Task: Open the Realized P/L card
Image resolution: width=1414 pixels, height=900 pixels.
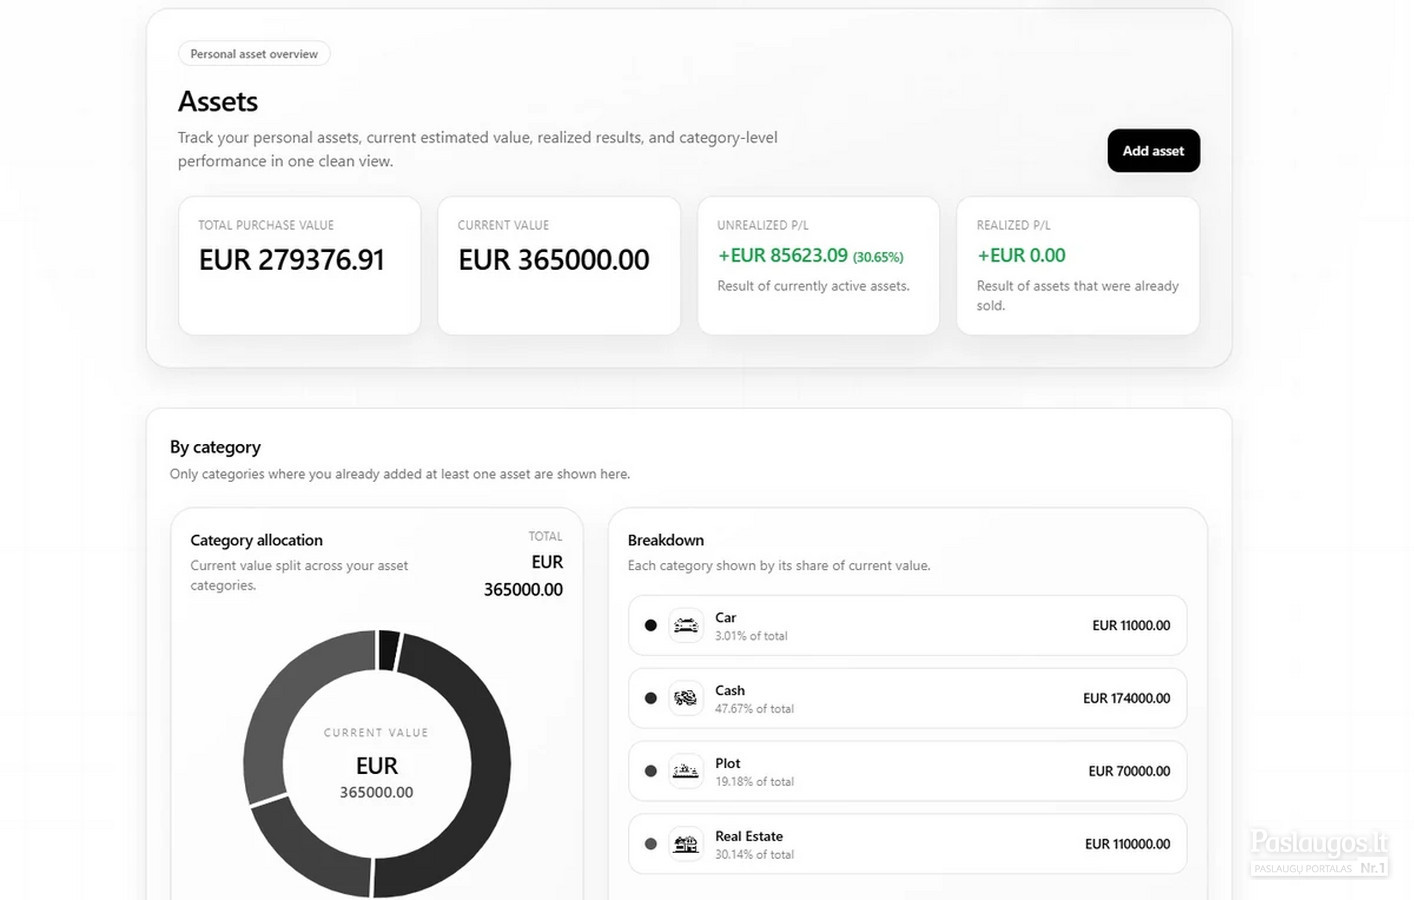Action: (x=1078, y=265)
